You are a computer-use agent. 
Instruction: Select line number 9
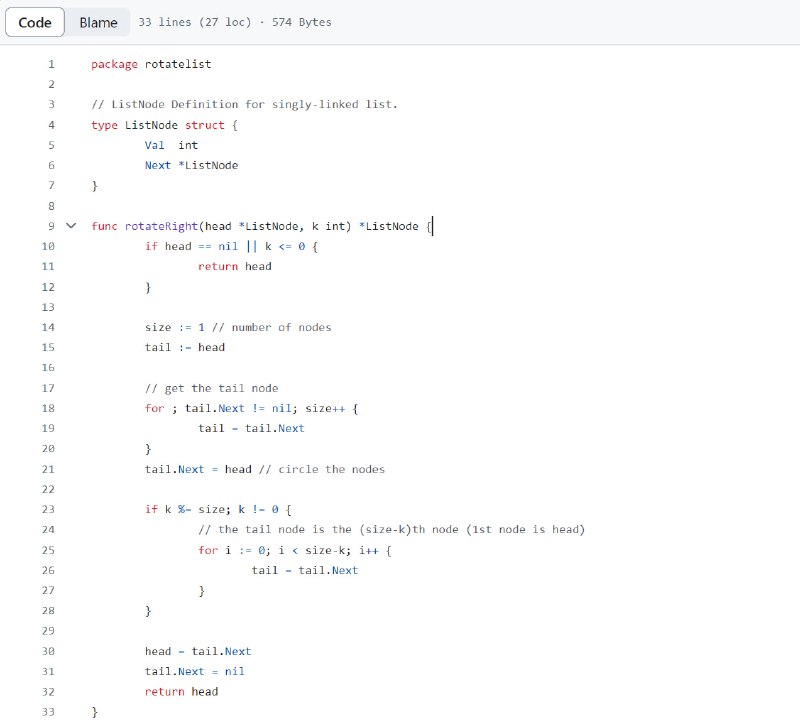(x=51, y=226)
